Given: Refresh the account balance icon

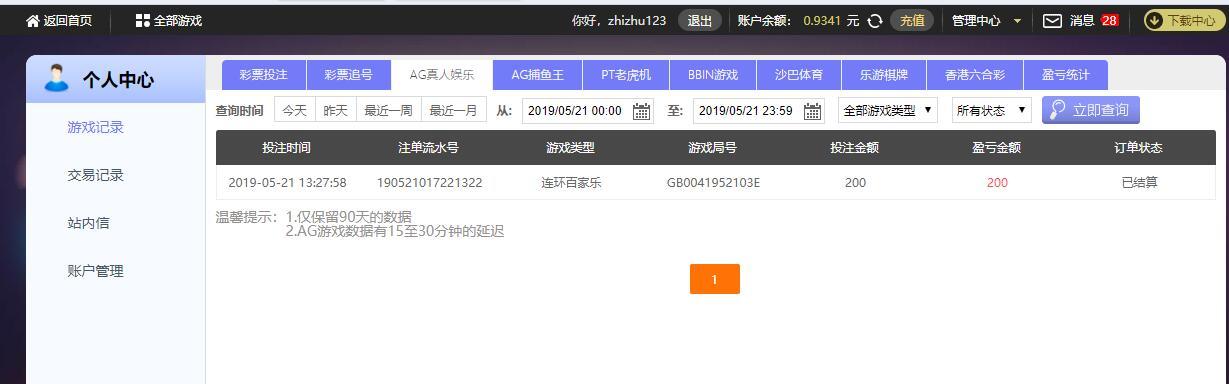Looking at the screenshot, I should point(874,20).
